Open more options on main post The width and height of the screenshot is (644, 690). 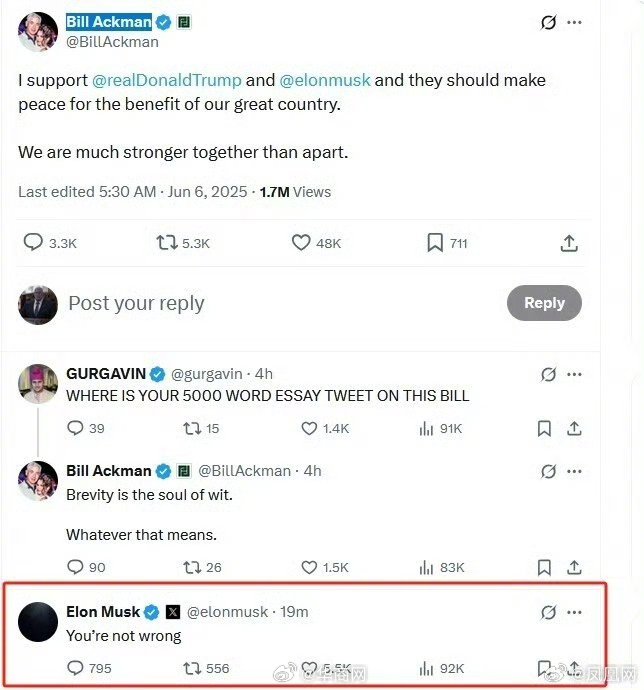pos(574,22)
